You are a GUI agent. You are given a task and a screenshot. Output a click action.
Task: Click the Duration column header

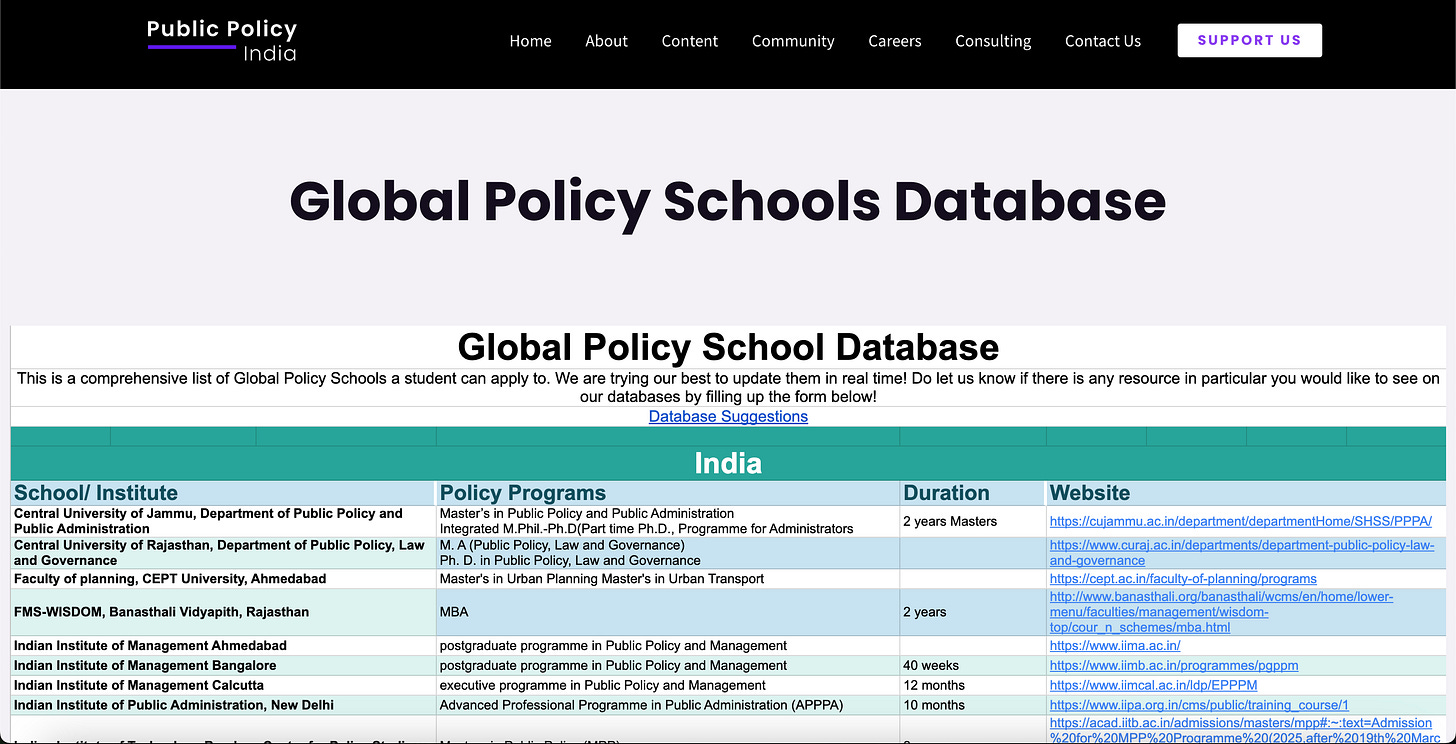(x=973, y=493)
